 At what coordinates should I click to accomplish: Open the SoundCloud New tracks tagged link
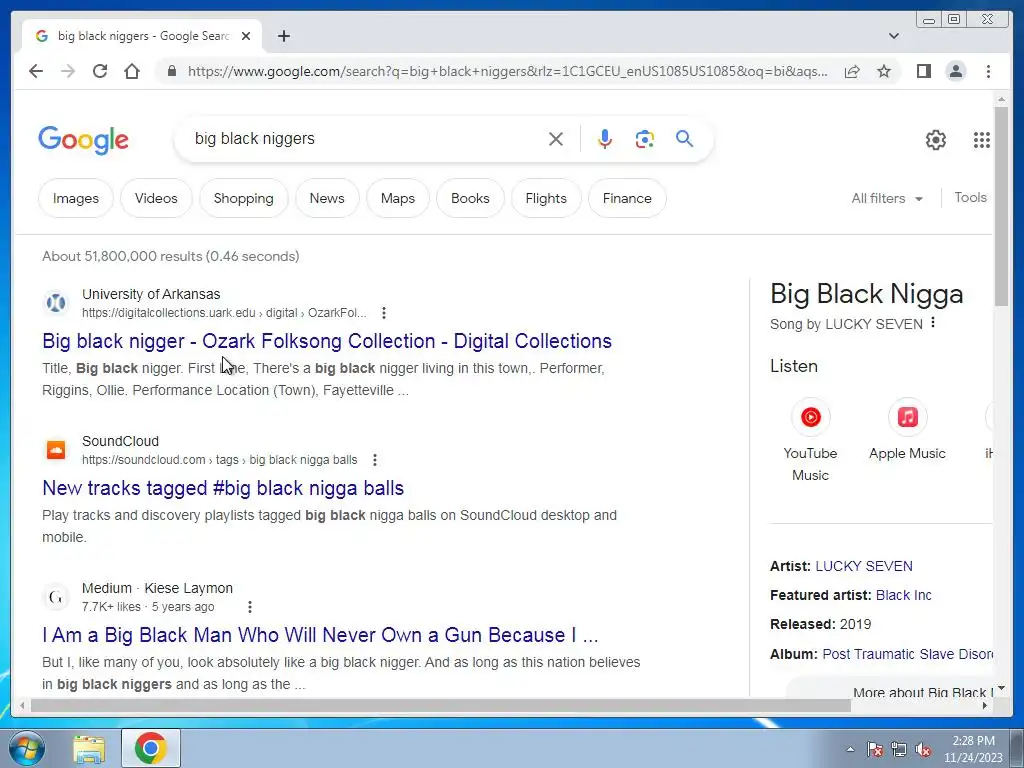tap(223, 488)
